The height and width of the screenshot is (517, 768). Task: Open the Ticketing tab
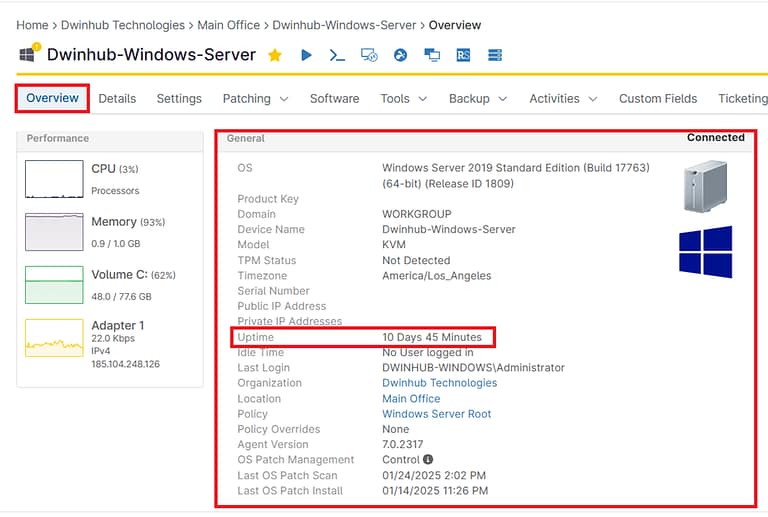pyautogui.click(x=743, y=98)
